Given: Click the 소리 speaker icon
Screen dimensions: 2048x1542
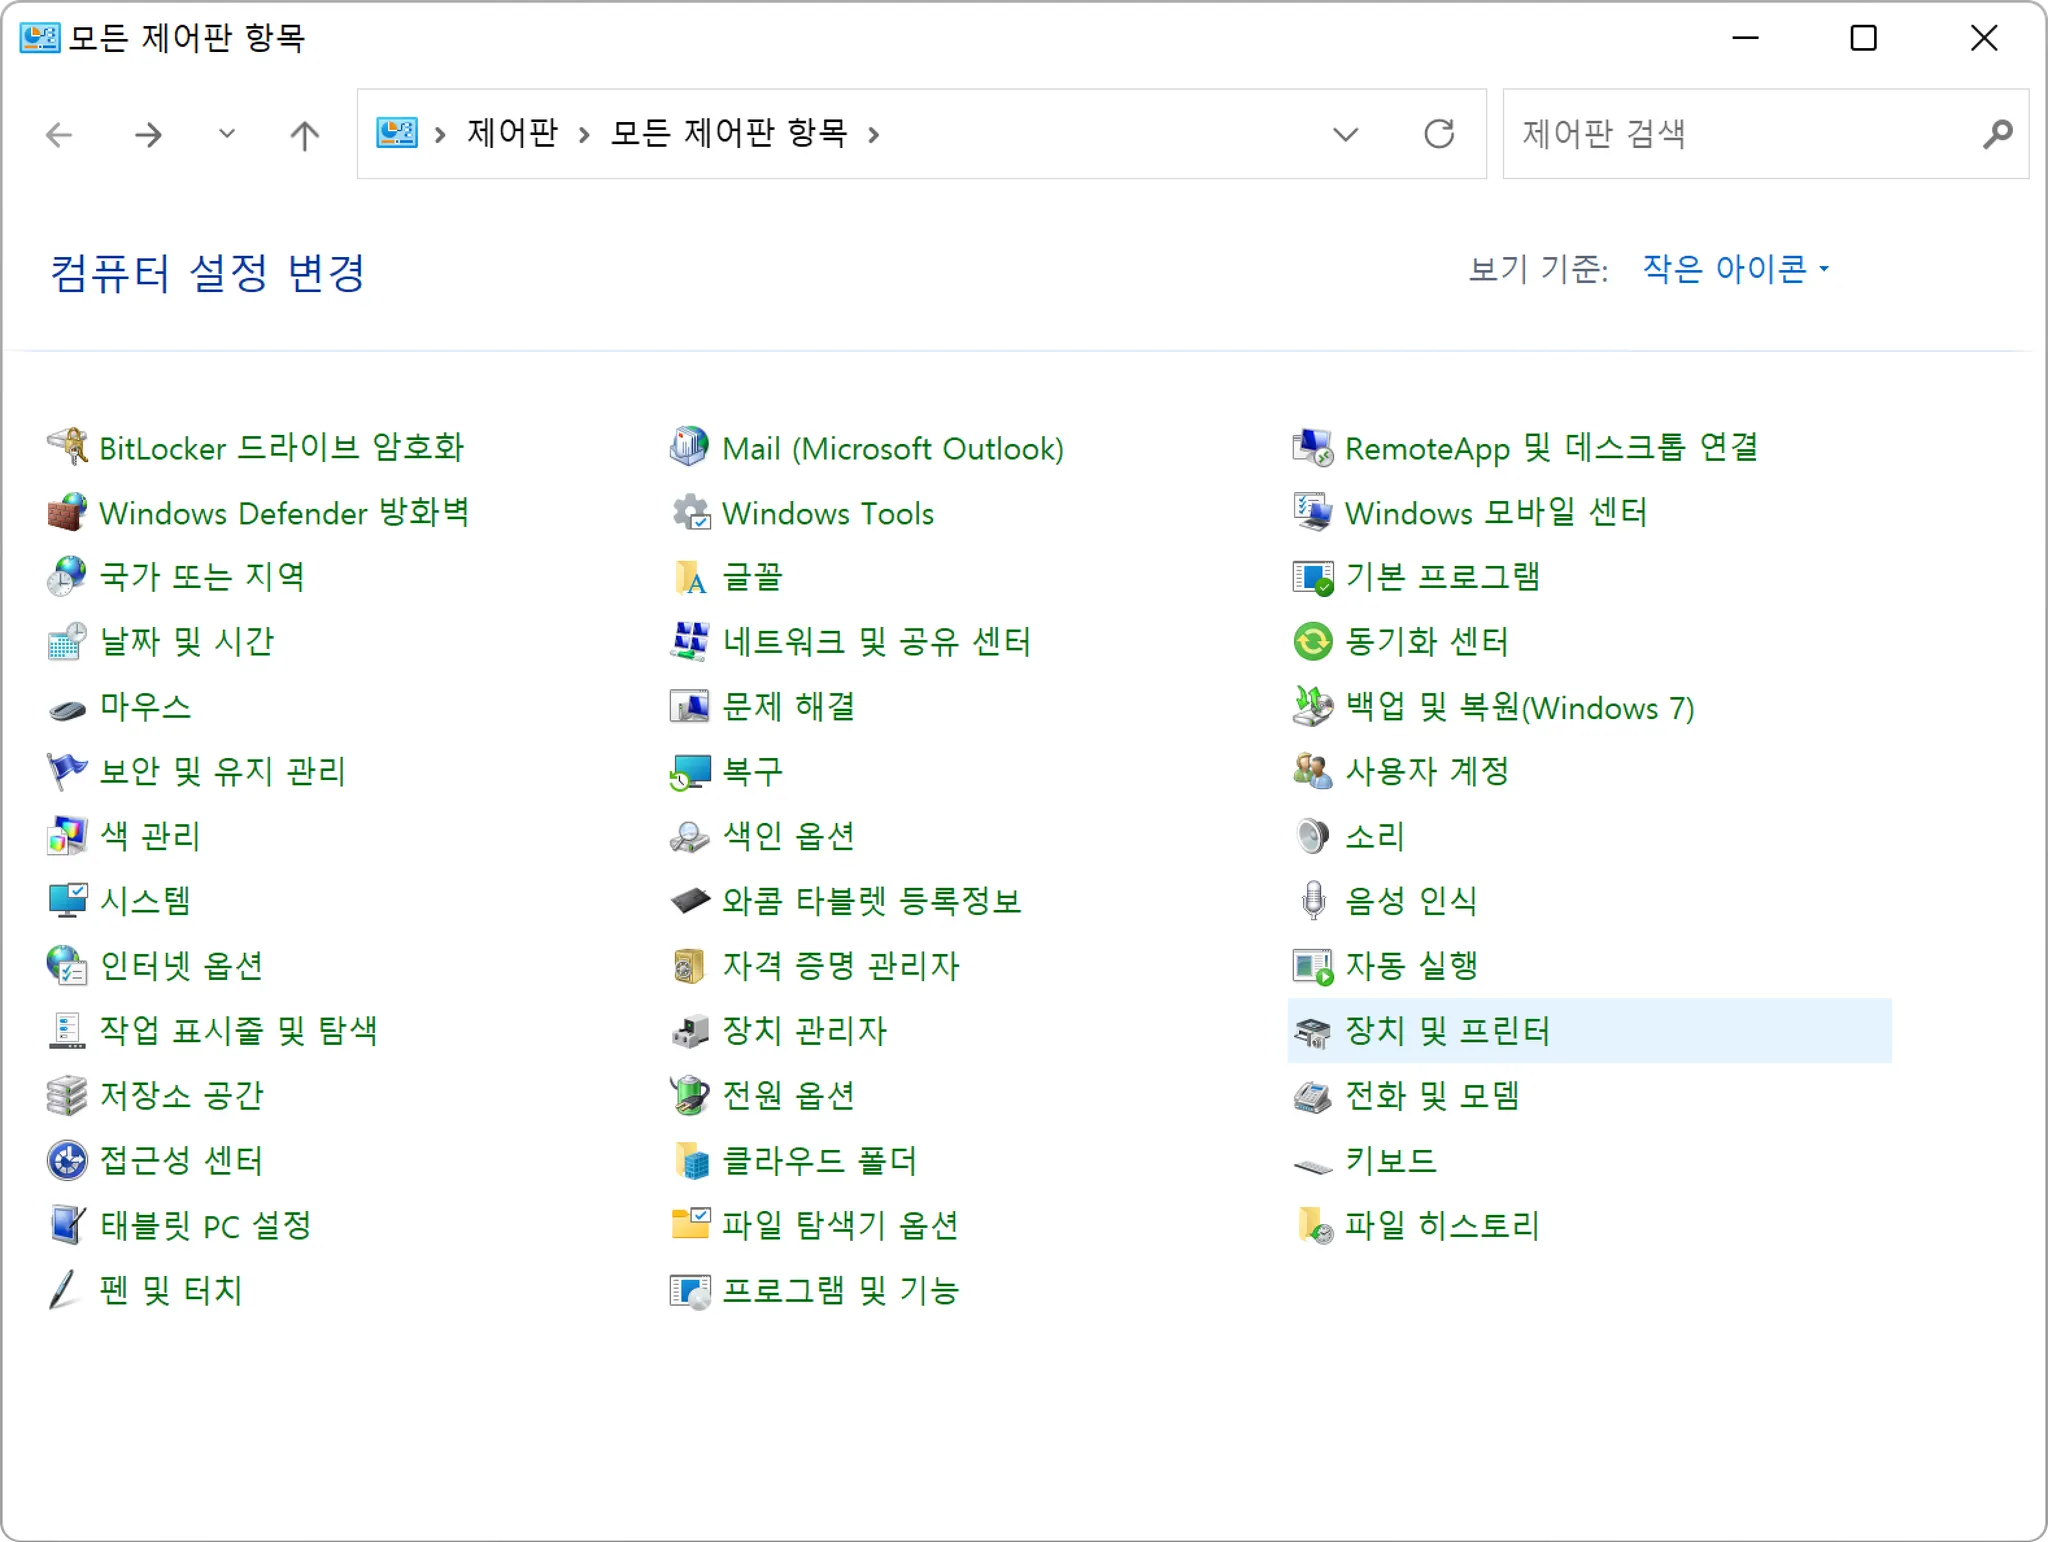Looking at the screenshot, I should [x=1312, y=836].
